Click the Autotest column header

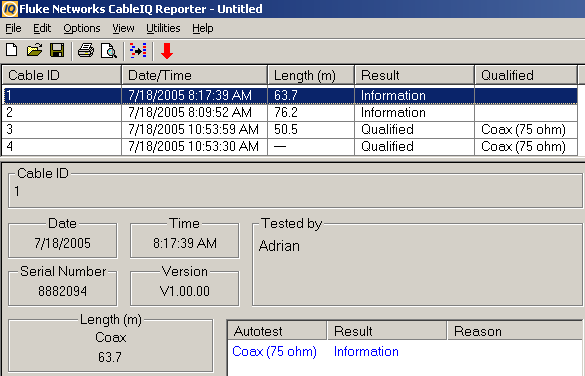point(277,331)
